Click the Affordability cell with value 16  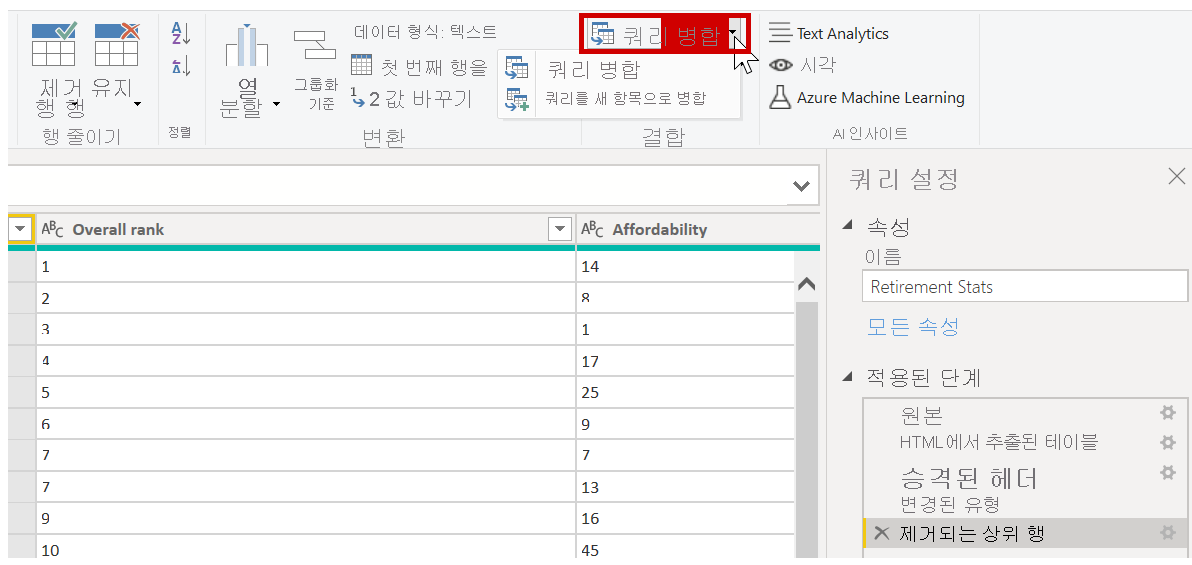click(685, 519)
